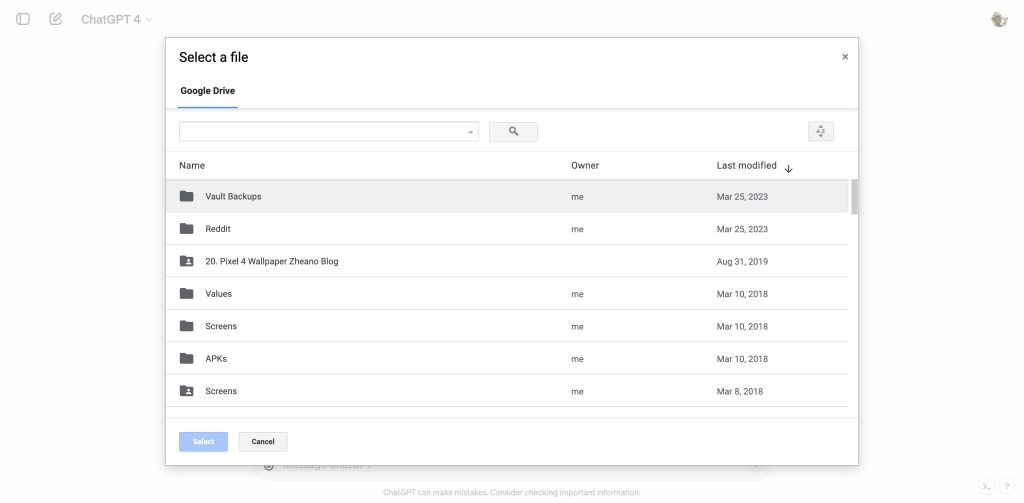Switch to the Google Drive tab
1024x503 pixels.
[x=207, y=91]
